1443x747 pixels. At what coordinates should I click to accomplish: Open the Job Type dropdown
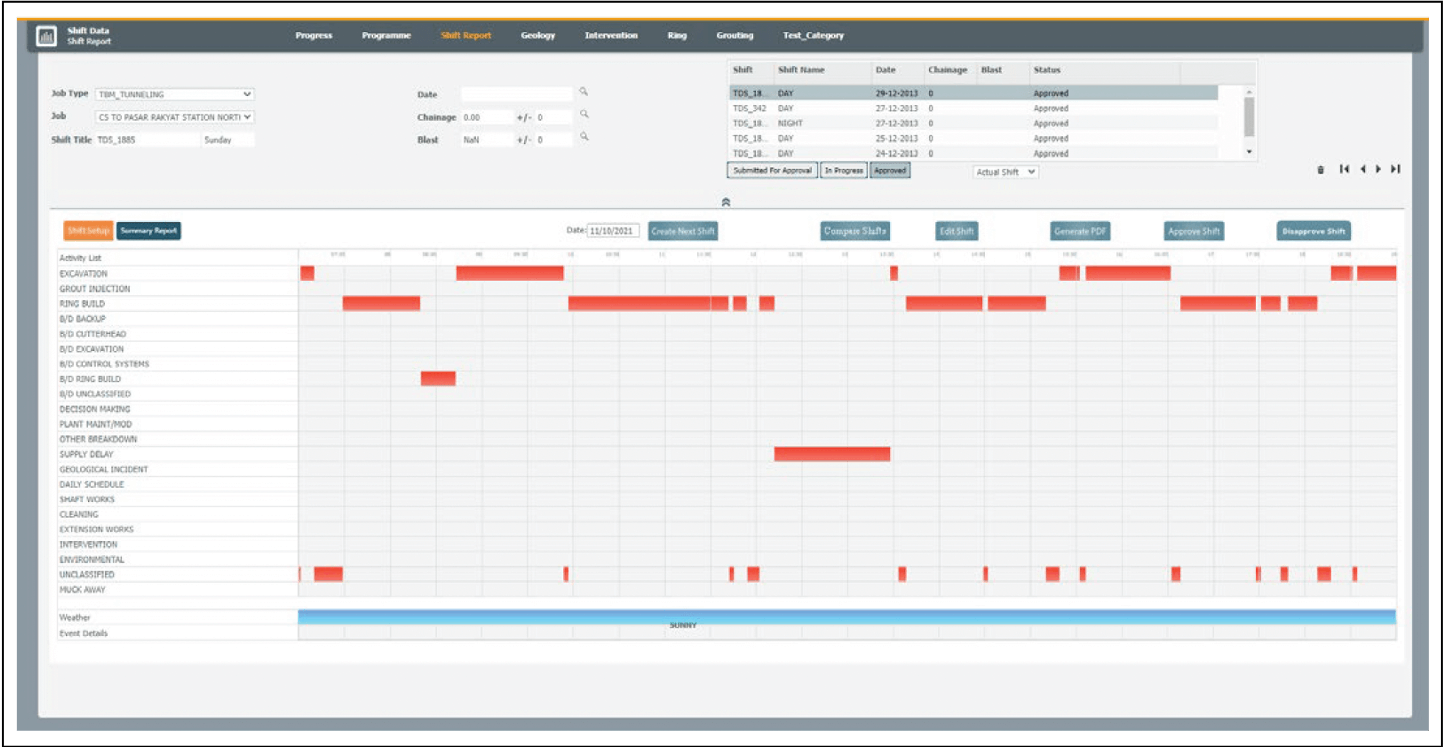tap(175, 94)
